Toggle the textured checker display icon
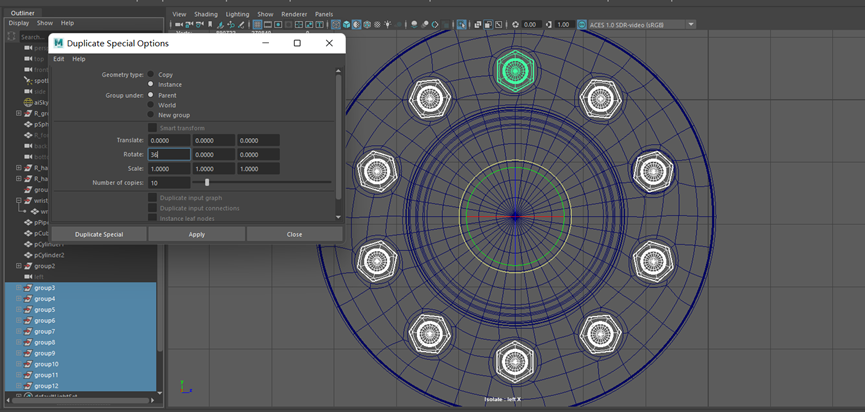 (x=377, y=24)
